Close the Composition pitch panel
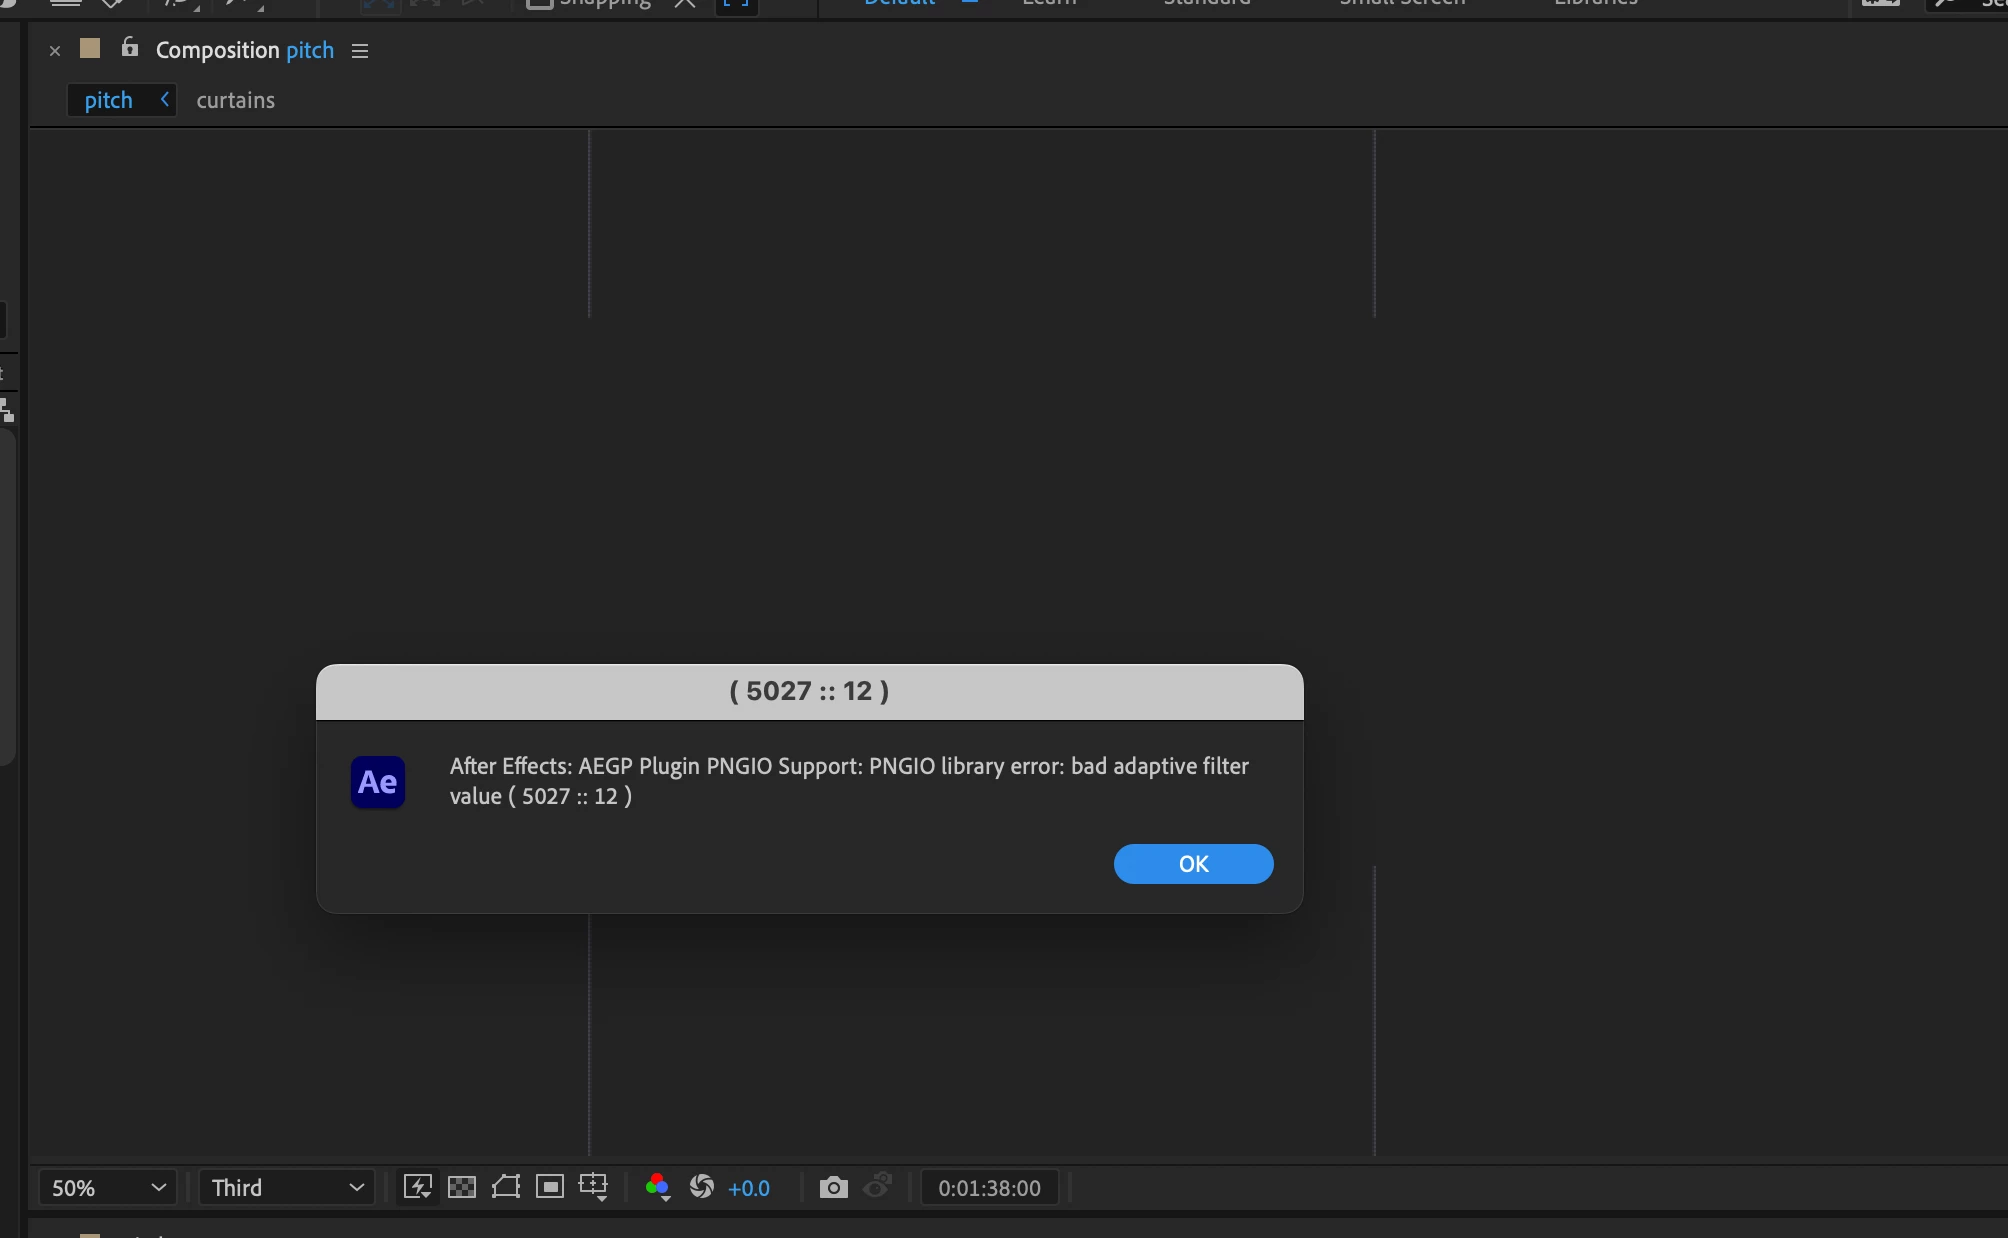The image size is (2008, 1238). (x=55, y=51)
